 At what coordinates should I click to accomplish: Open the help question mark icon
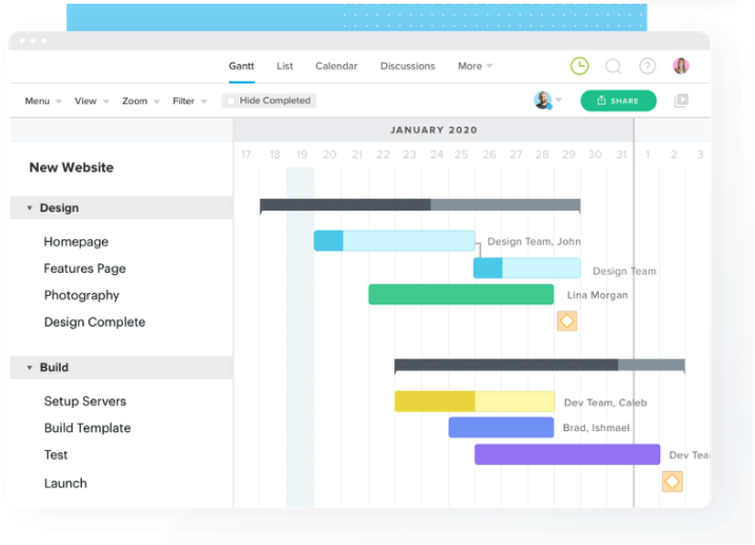(647, 66)
